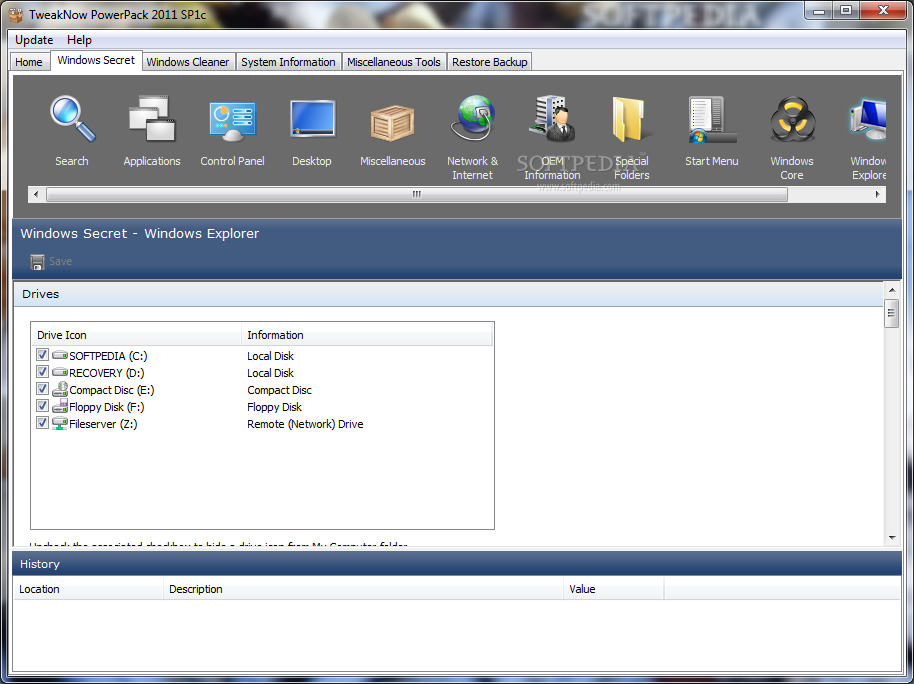Click the History Value column header

[x=613, y=589]
